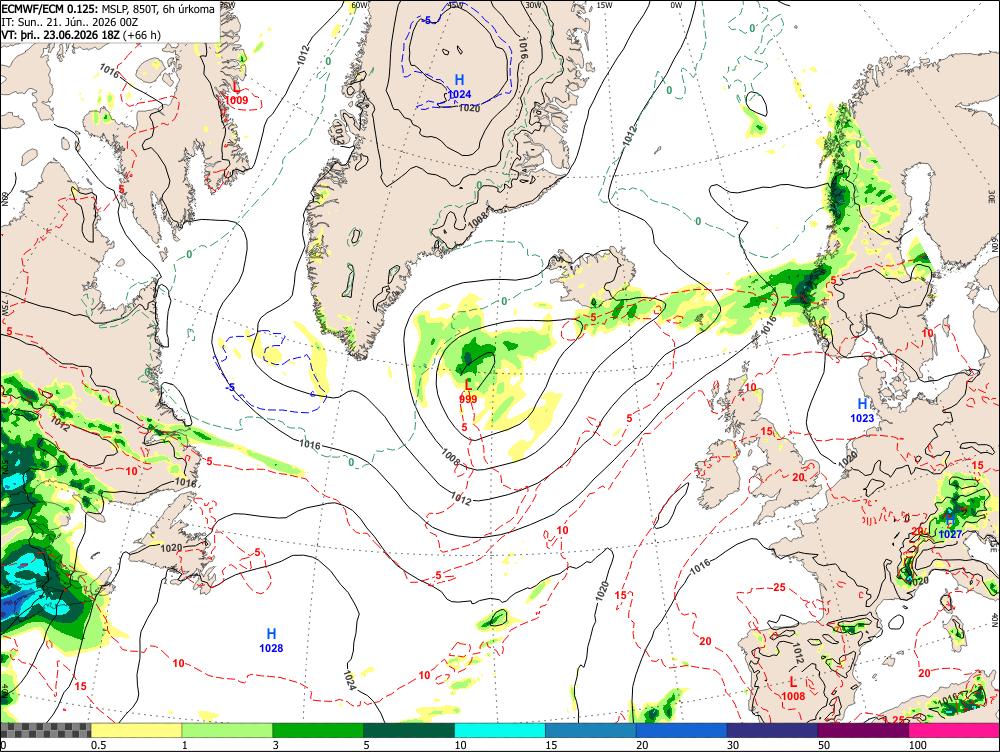Click the light green 1–3 legend swatch
Screen dimensions: 1000x752
tap(227, 730)
